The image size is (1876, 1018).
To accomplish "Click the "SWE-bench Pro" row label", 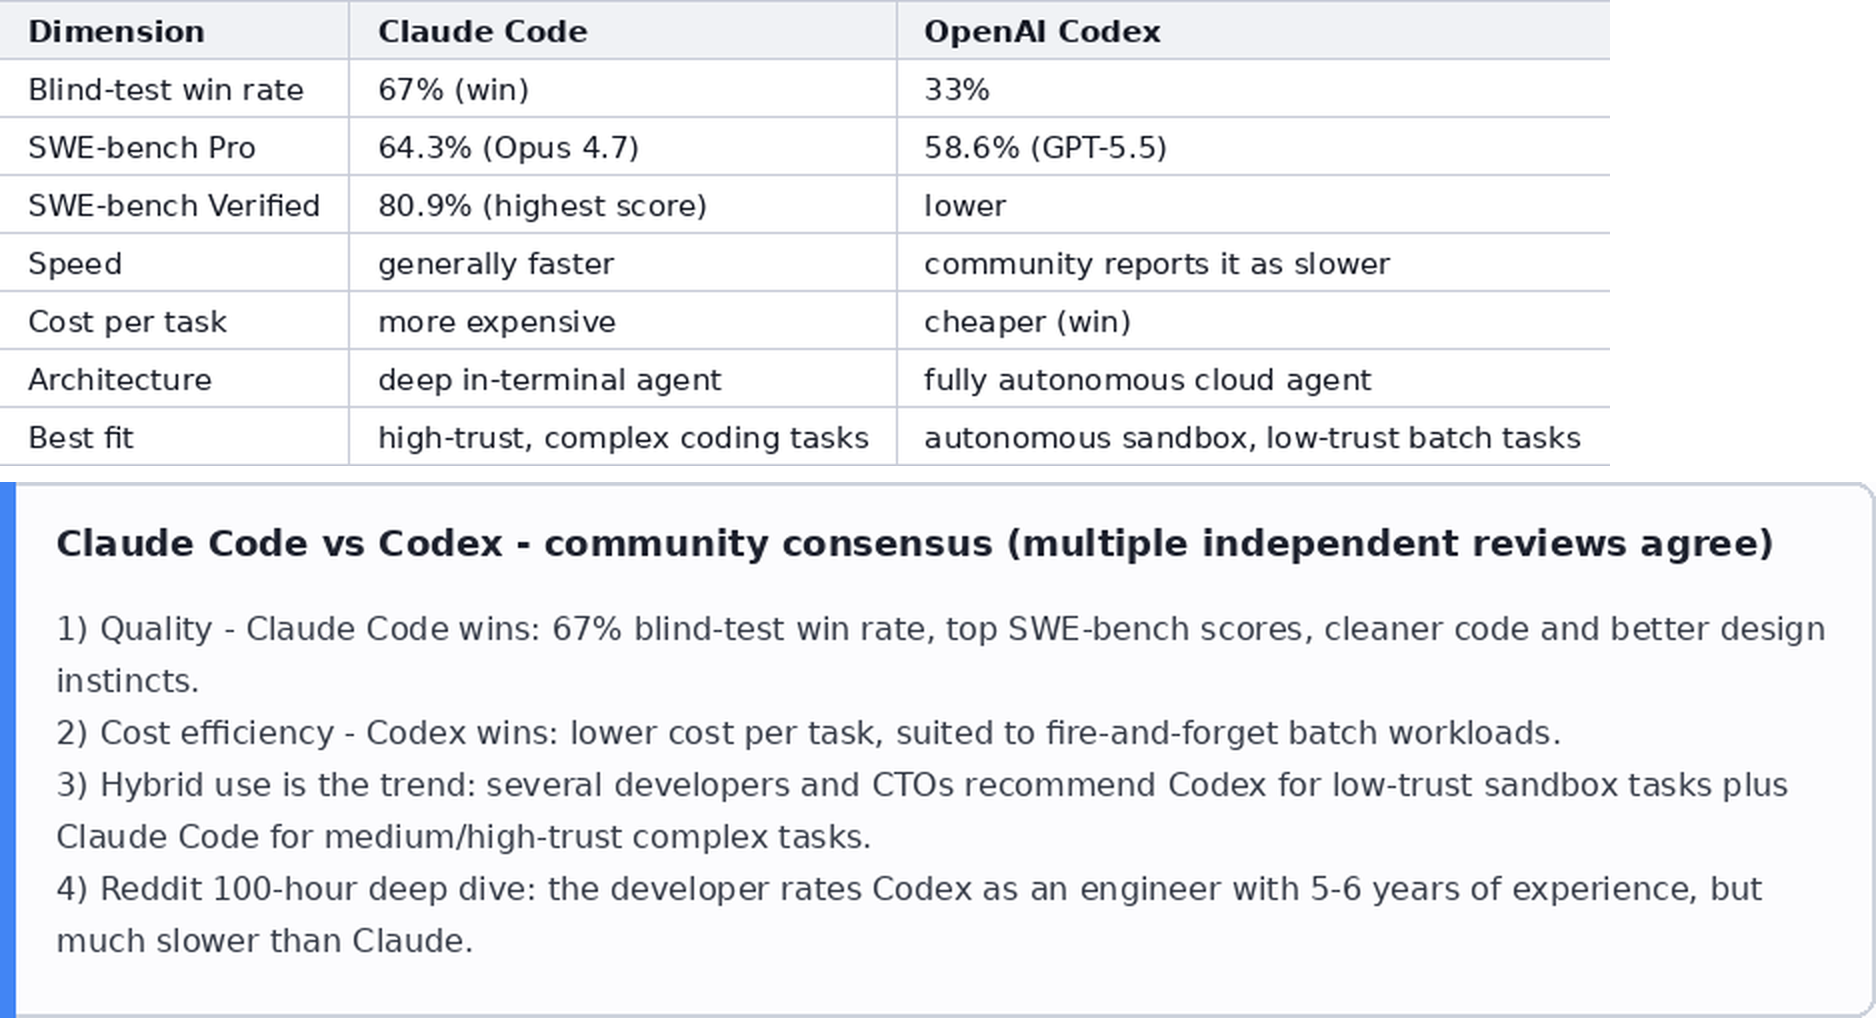I will tap(174, 147).
